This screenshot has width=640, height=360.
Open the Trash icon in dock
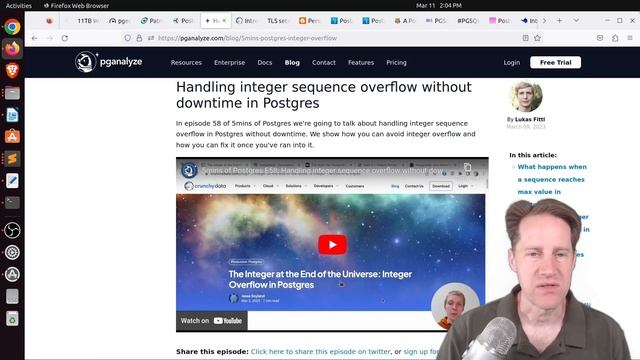click(x=12, y=318)
